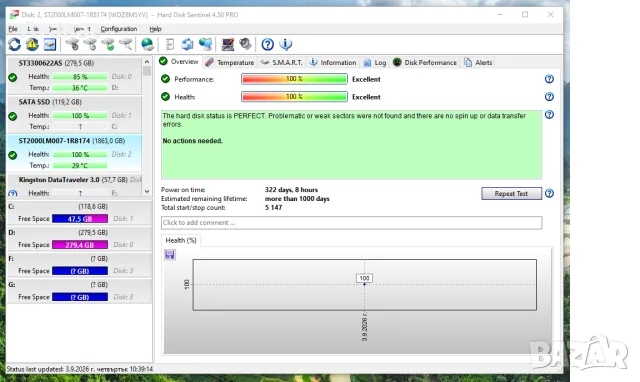Click the blue info 'i' toolbar icon
The width and height of the screenshot is (640, 382).
tap(285, 44)
